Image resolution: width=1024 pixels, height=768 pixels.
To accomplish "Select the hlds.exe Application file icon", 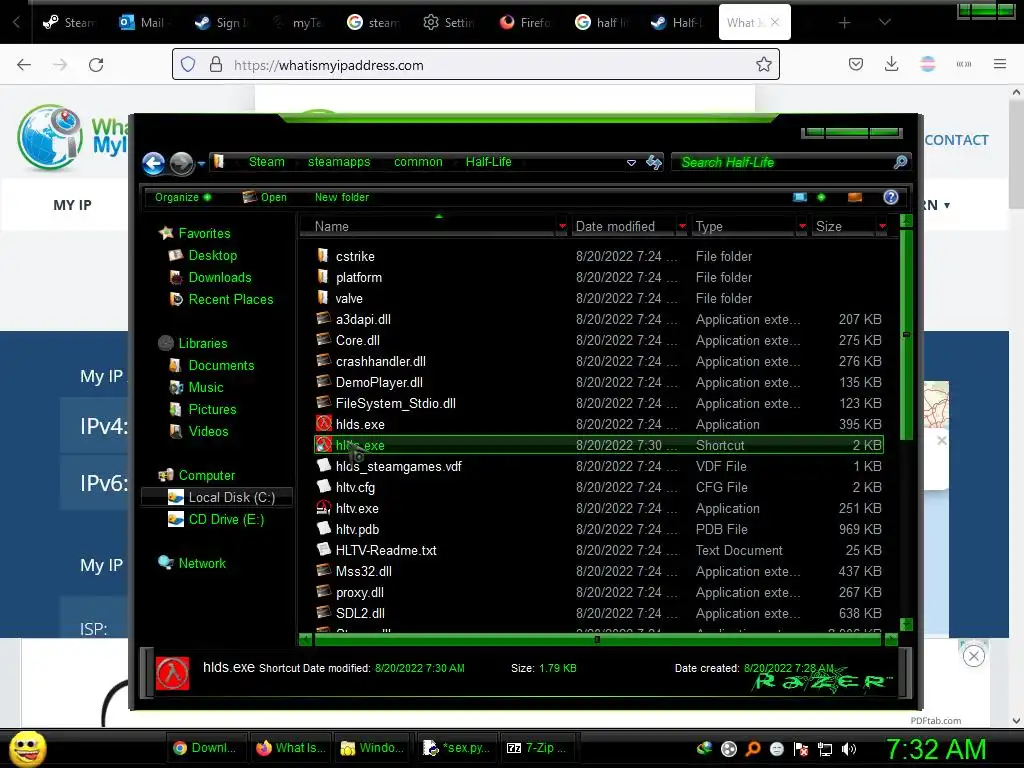I will pos(324,424).
